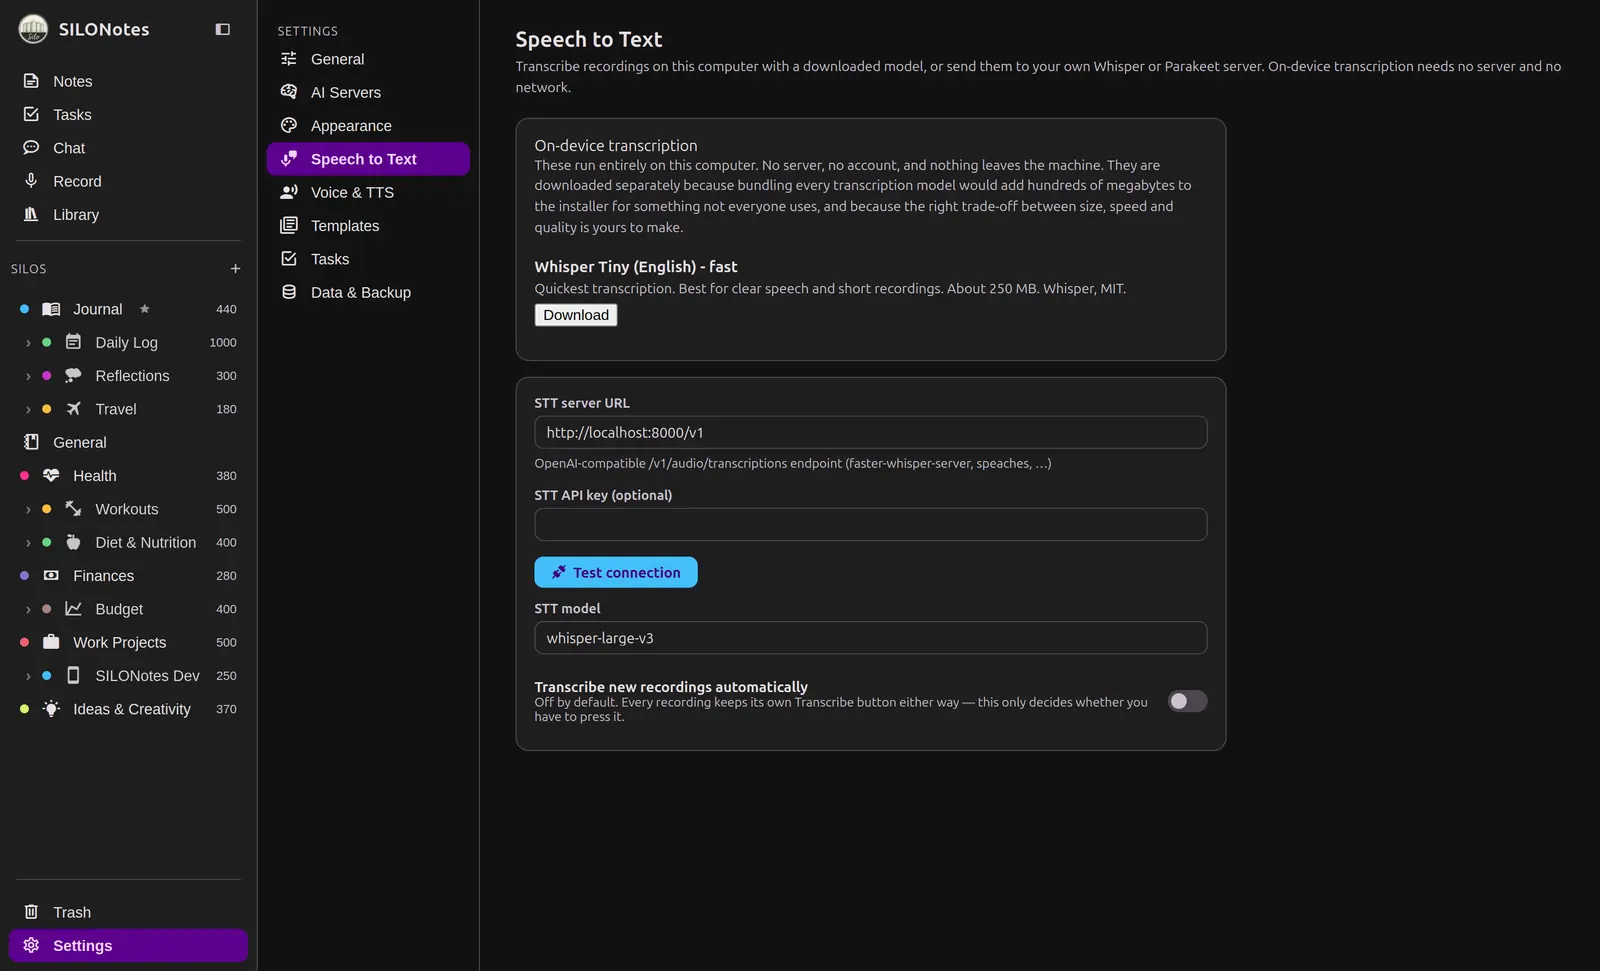Screen dimensions: 1600x971
Task: Click the Finances money icon
Action: (x=51, y=575)
